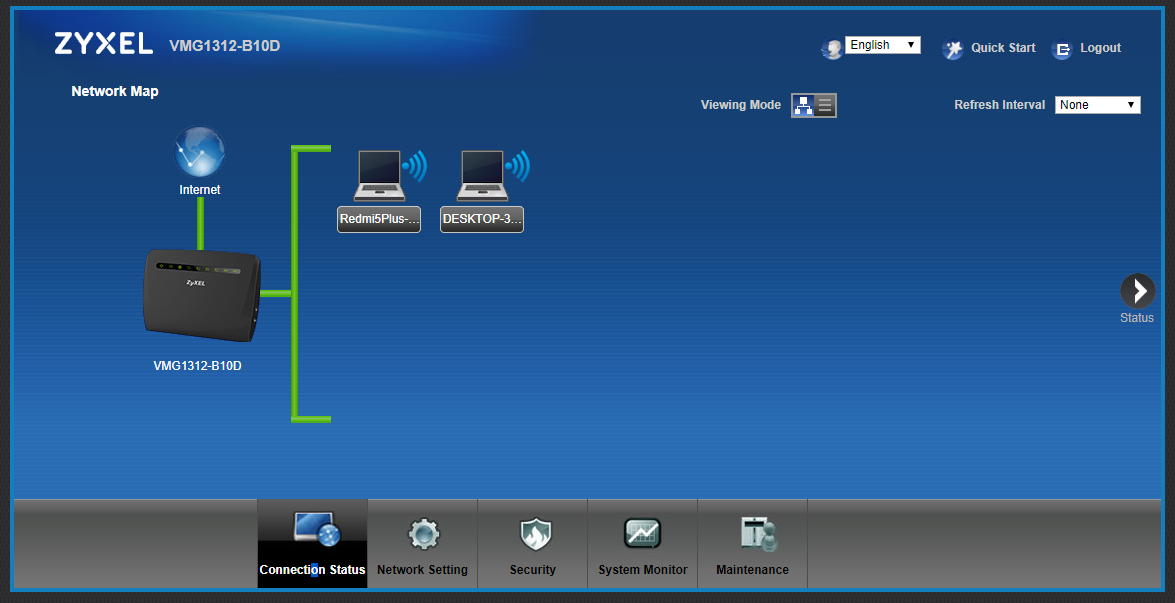Click the Connection Status monitor icon
This screenshot has width=1175, height=603.
click(x=316, y=530)
